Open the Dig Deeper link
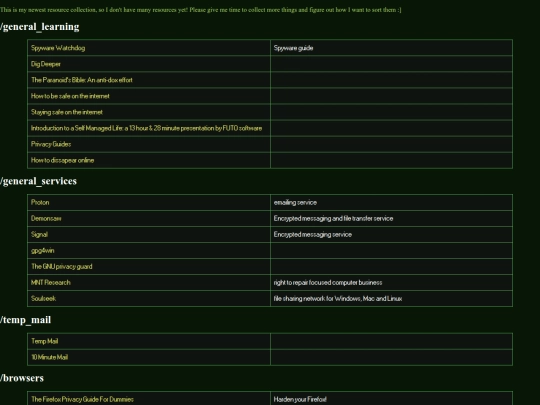540x405 pixels. pos(45,64)
